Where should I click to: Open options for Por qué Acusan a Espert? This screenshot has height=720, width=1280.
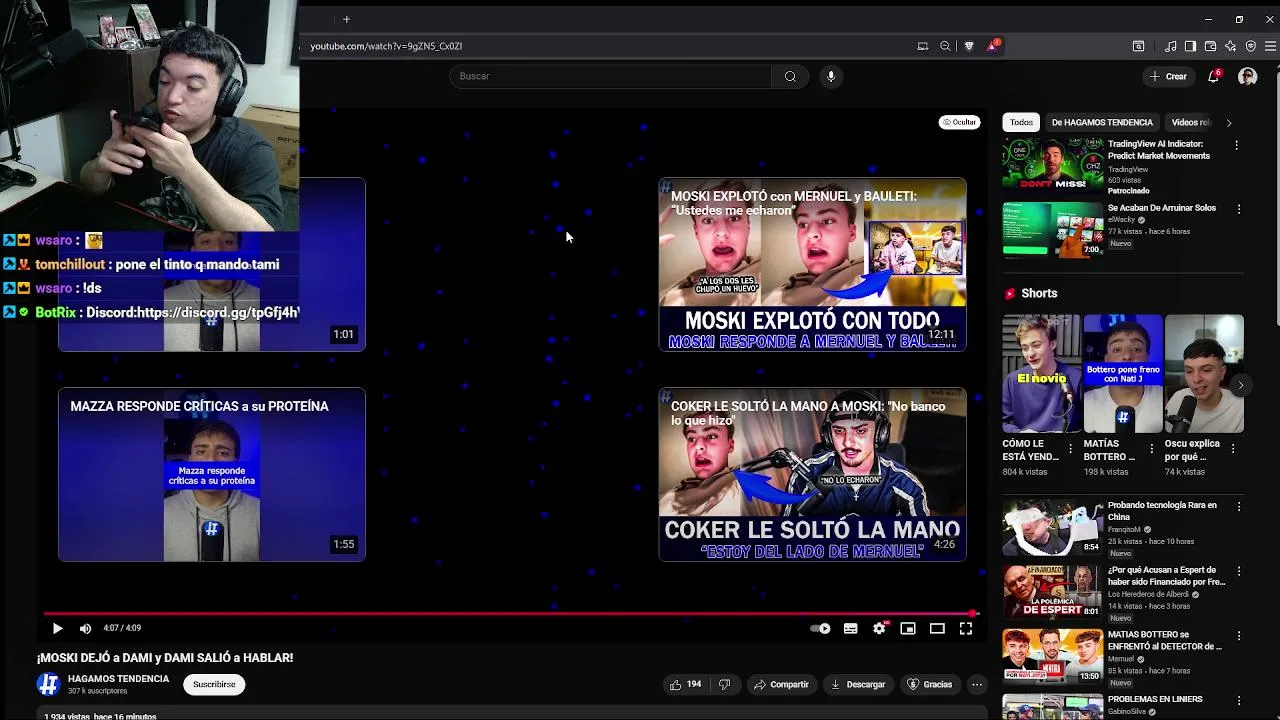point(1239,571)
